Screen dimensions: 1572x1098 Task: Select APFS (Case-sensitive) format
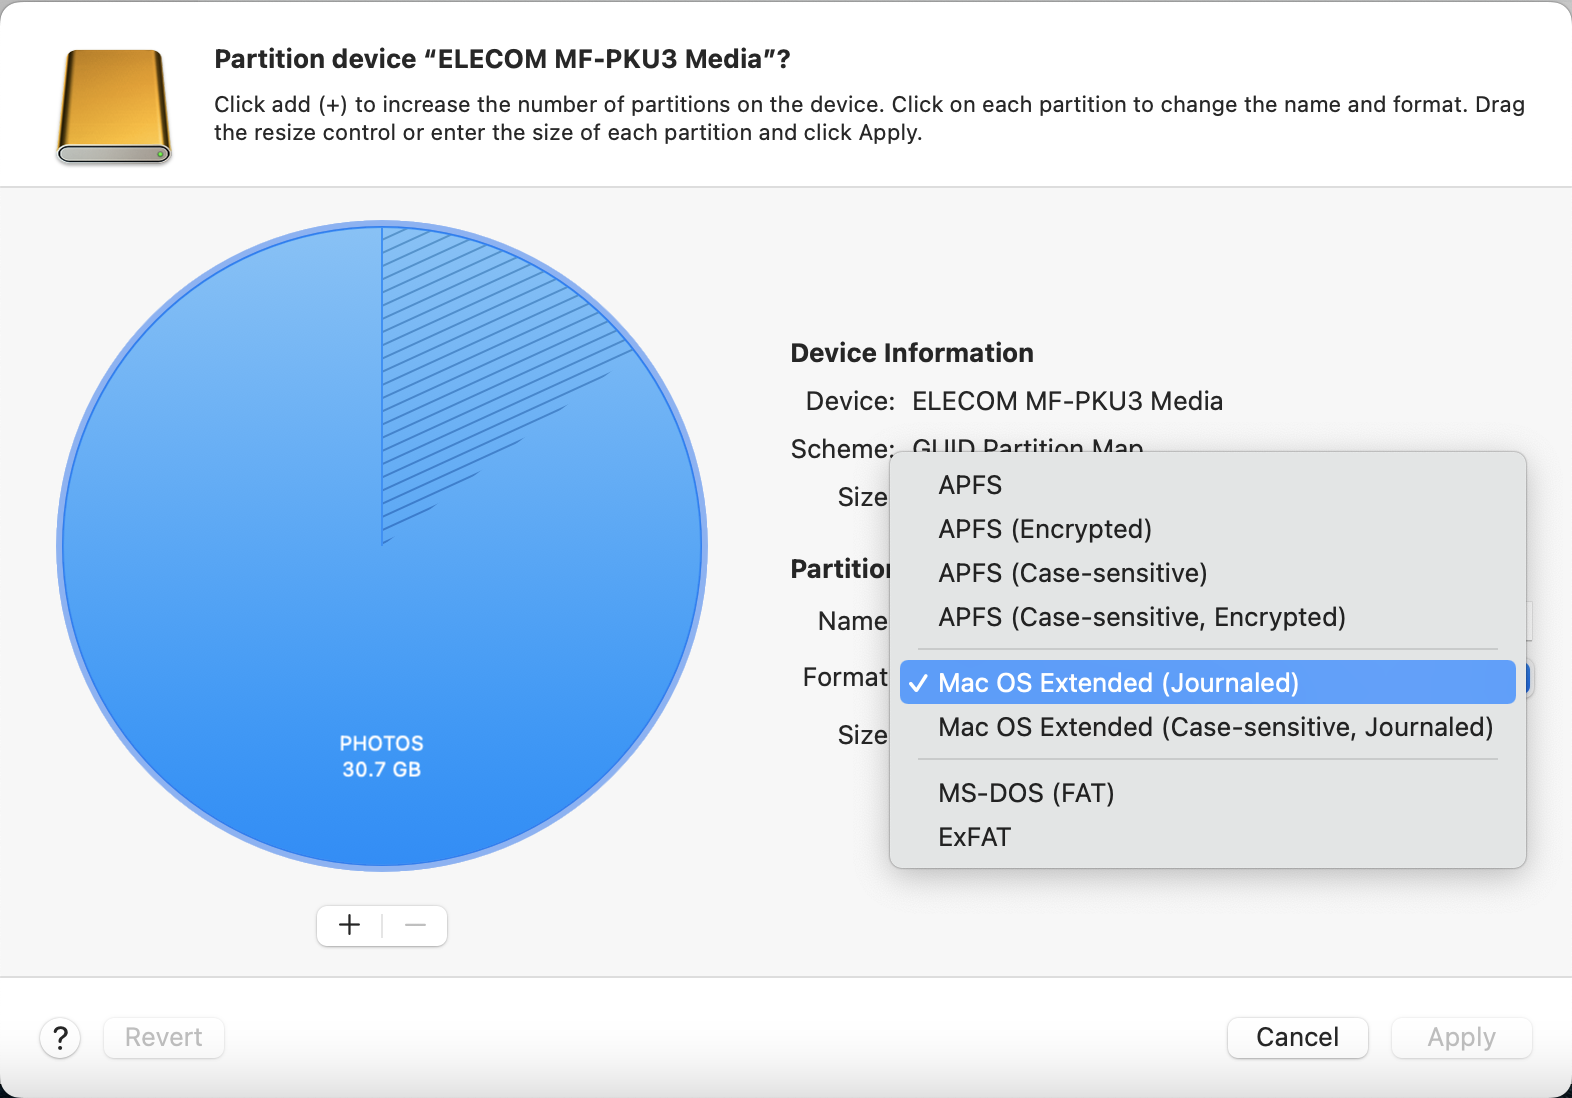coord(1072,573)
